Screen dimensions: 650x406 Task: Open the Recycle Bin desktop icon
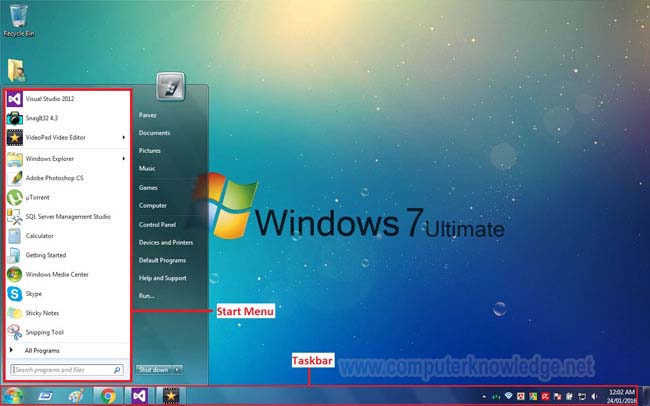click(x=18, y=21)
